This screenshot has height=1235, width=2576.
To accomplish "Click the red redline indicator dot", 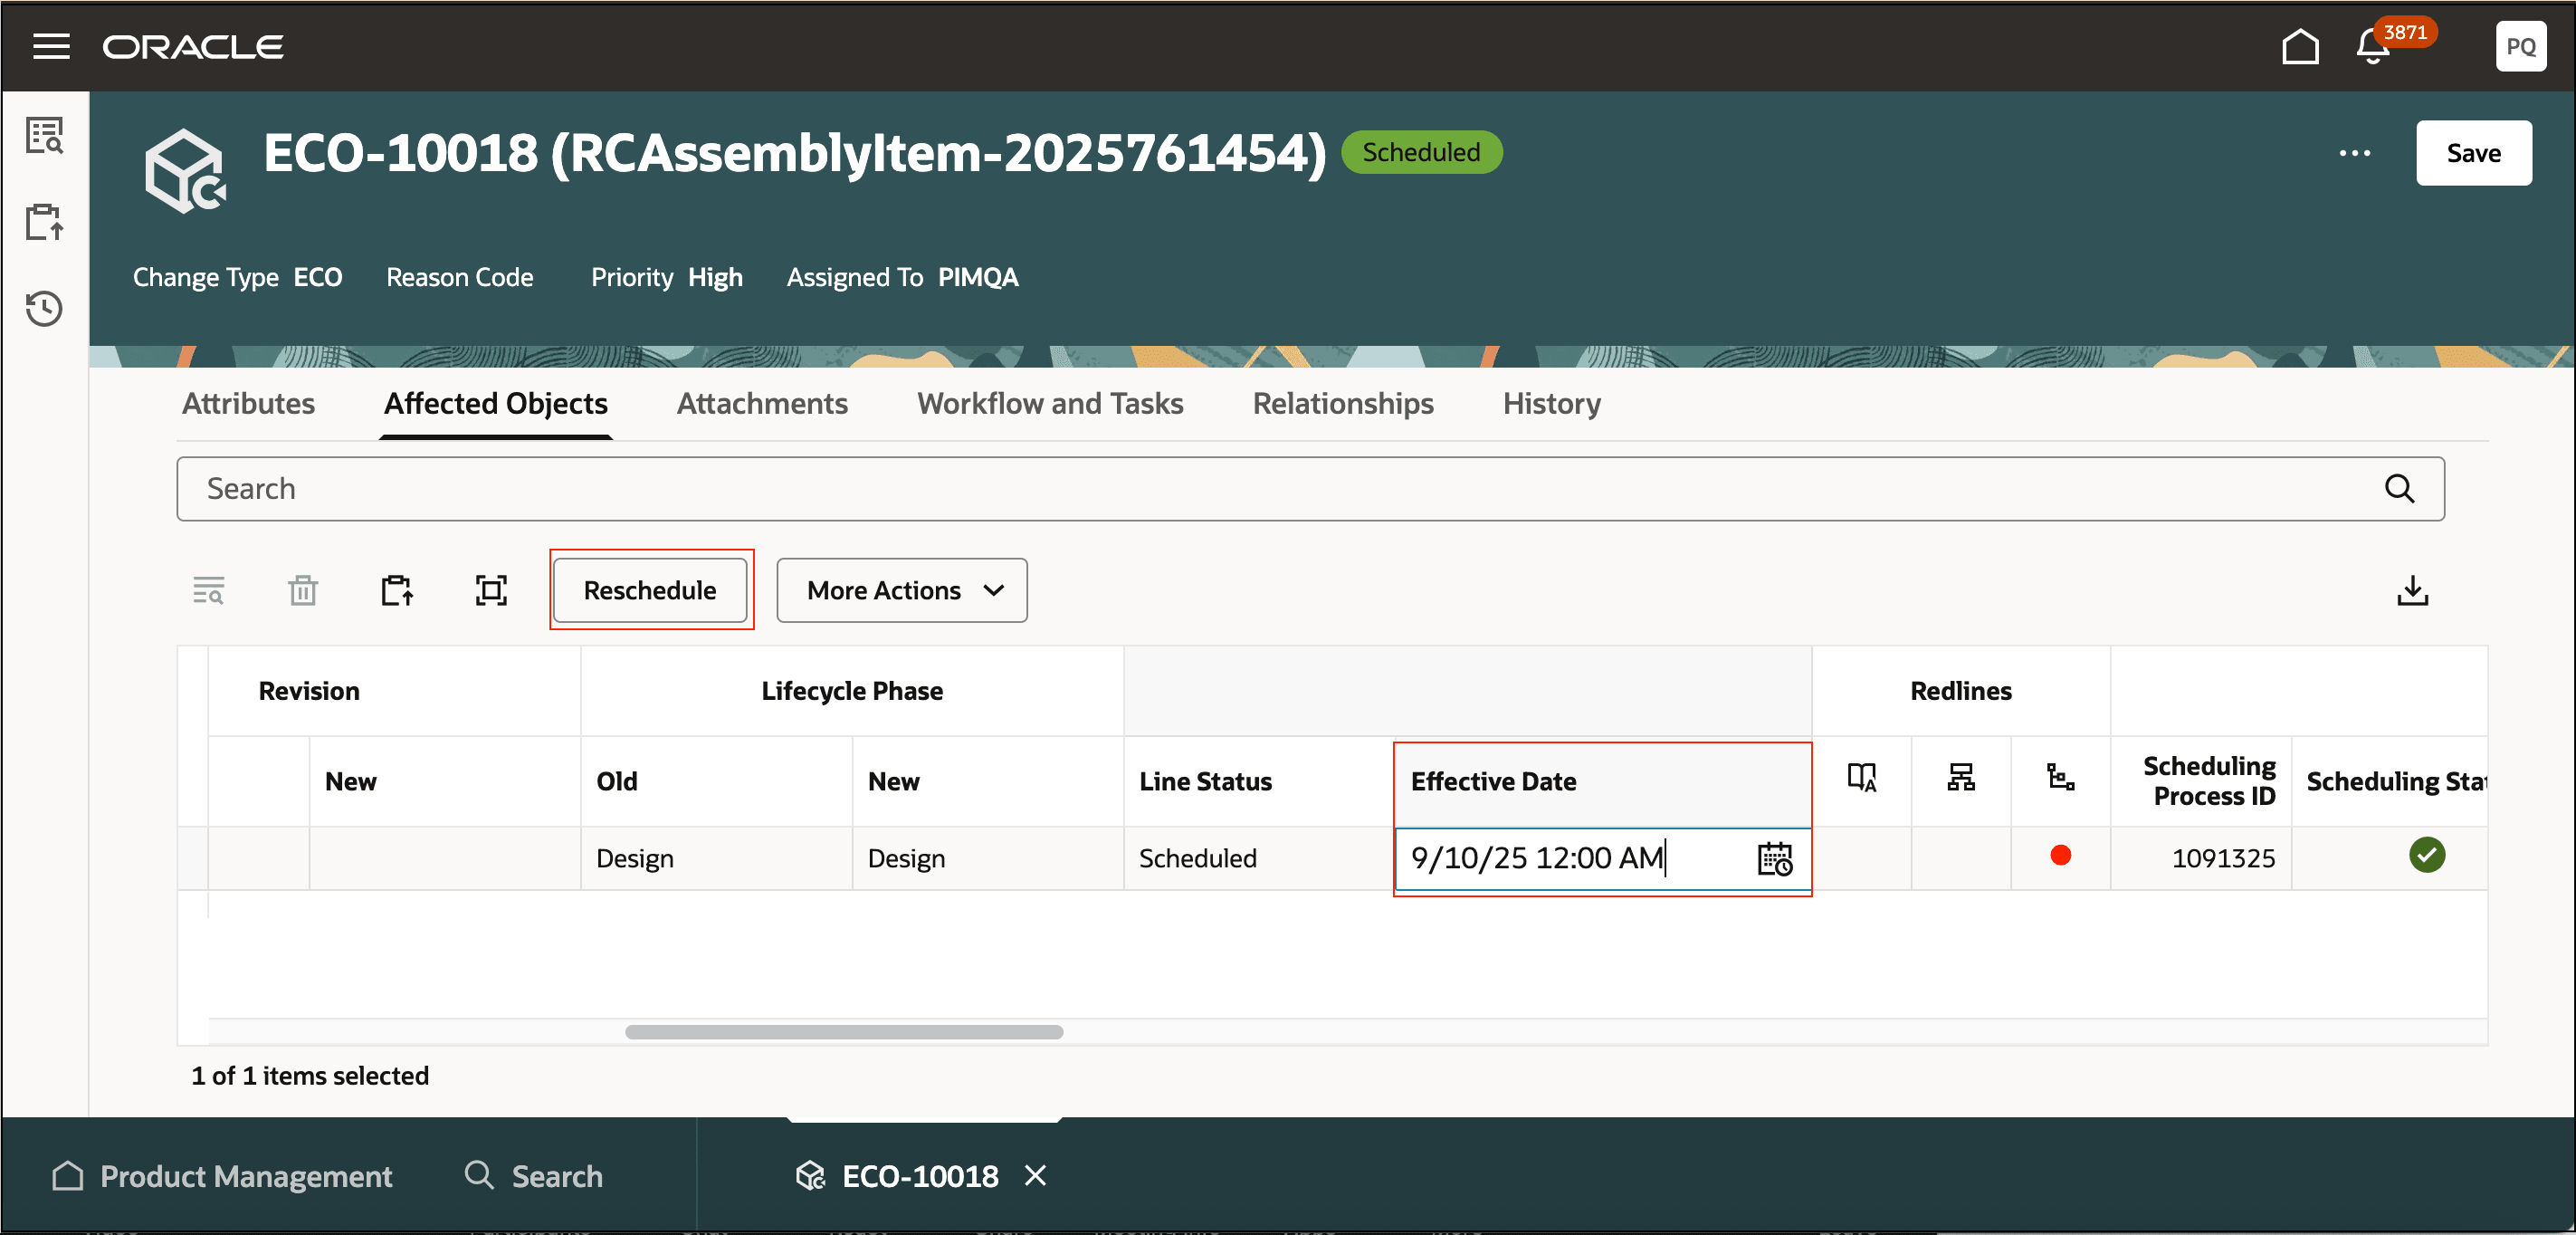I will (x=2059, y=855).
